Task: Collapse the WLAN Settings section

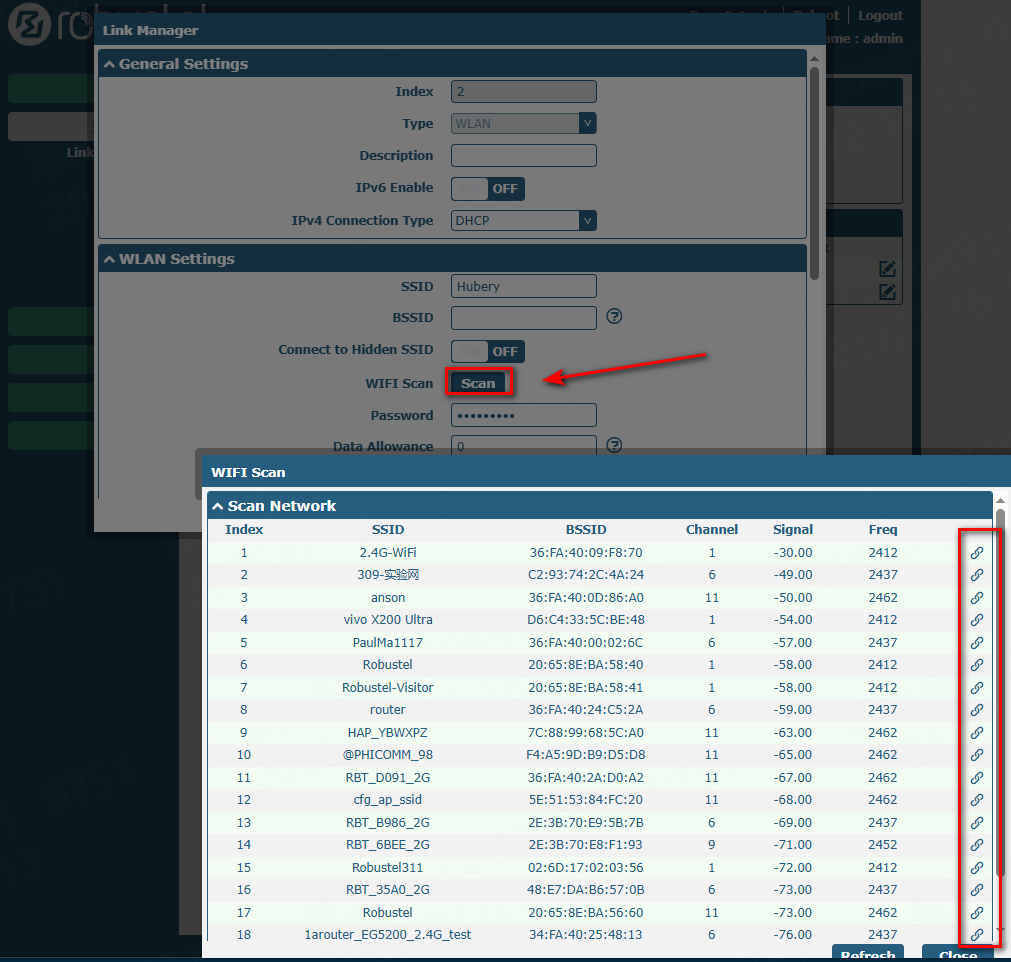Action: pyautogui.click(x=108, y=259)
